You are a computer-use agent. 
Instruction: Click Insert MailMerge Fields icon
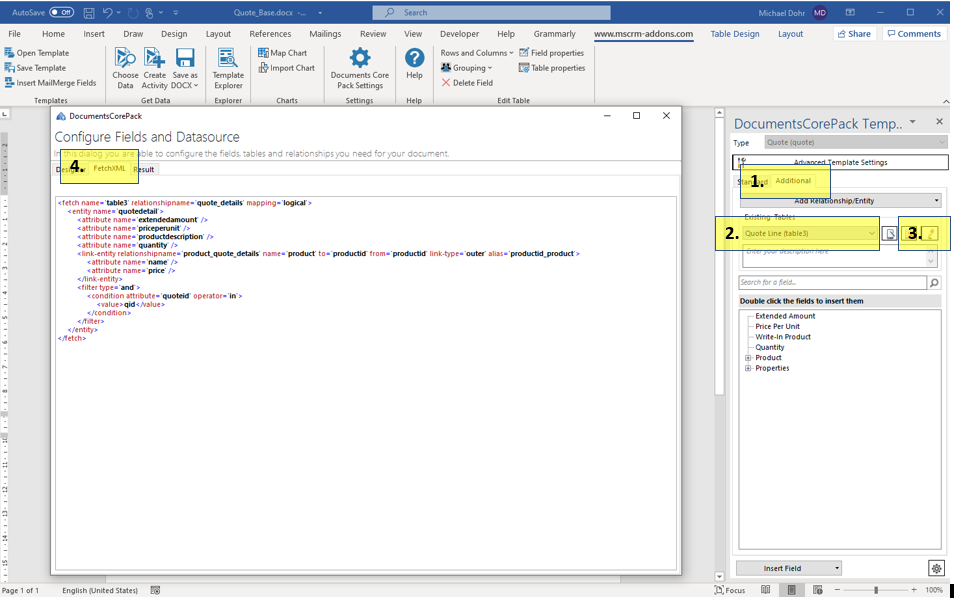click(9, 82)
